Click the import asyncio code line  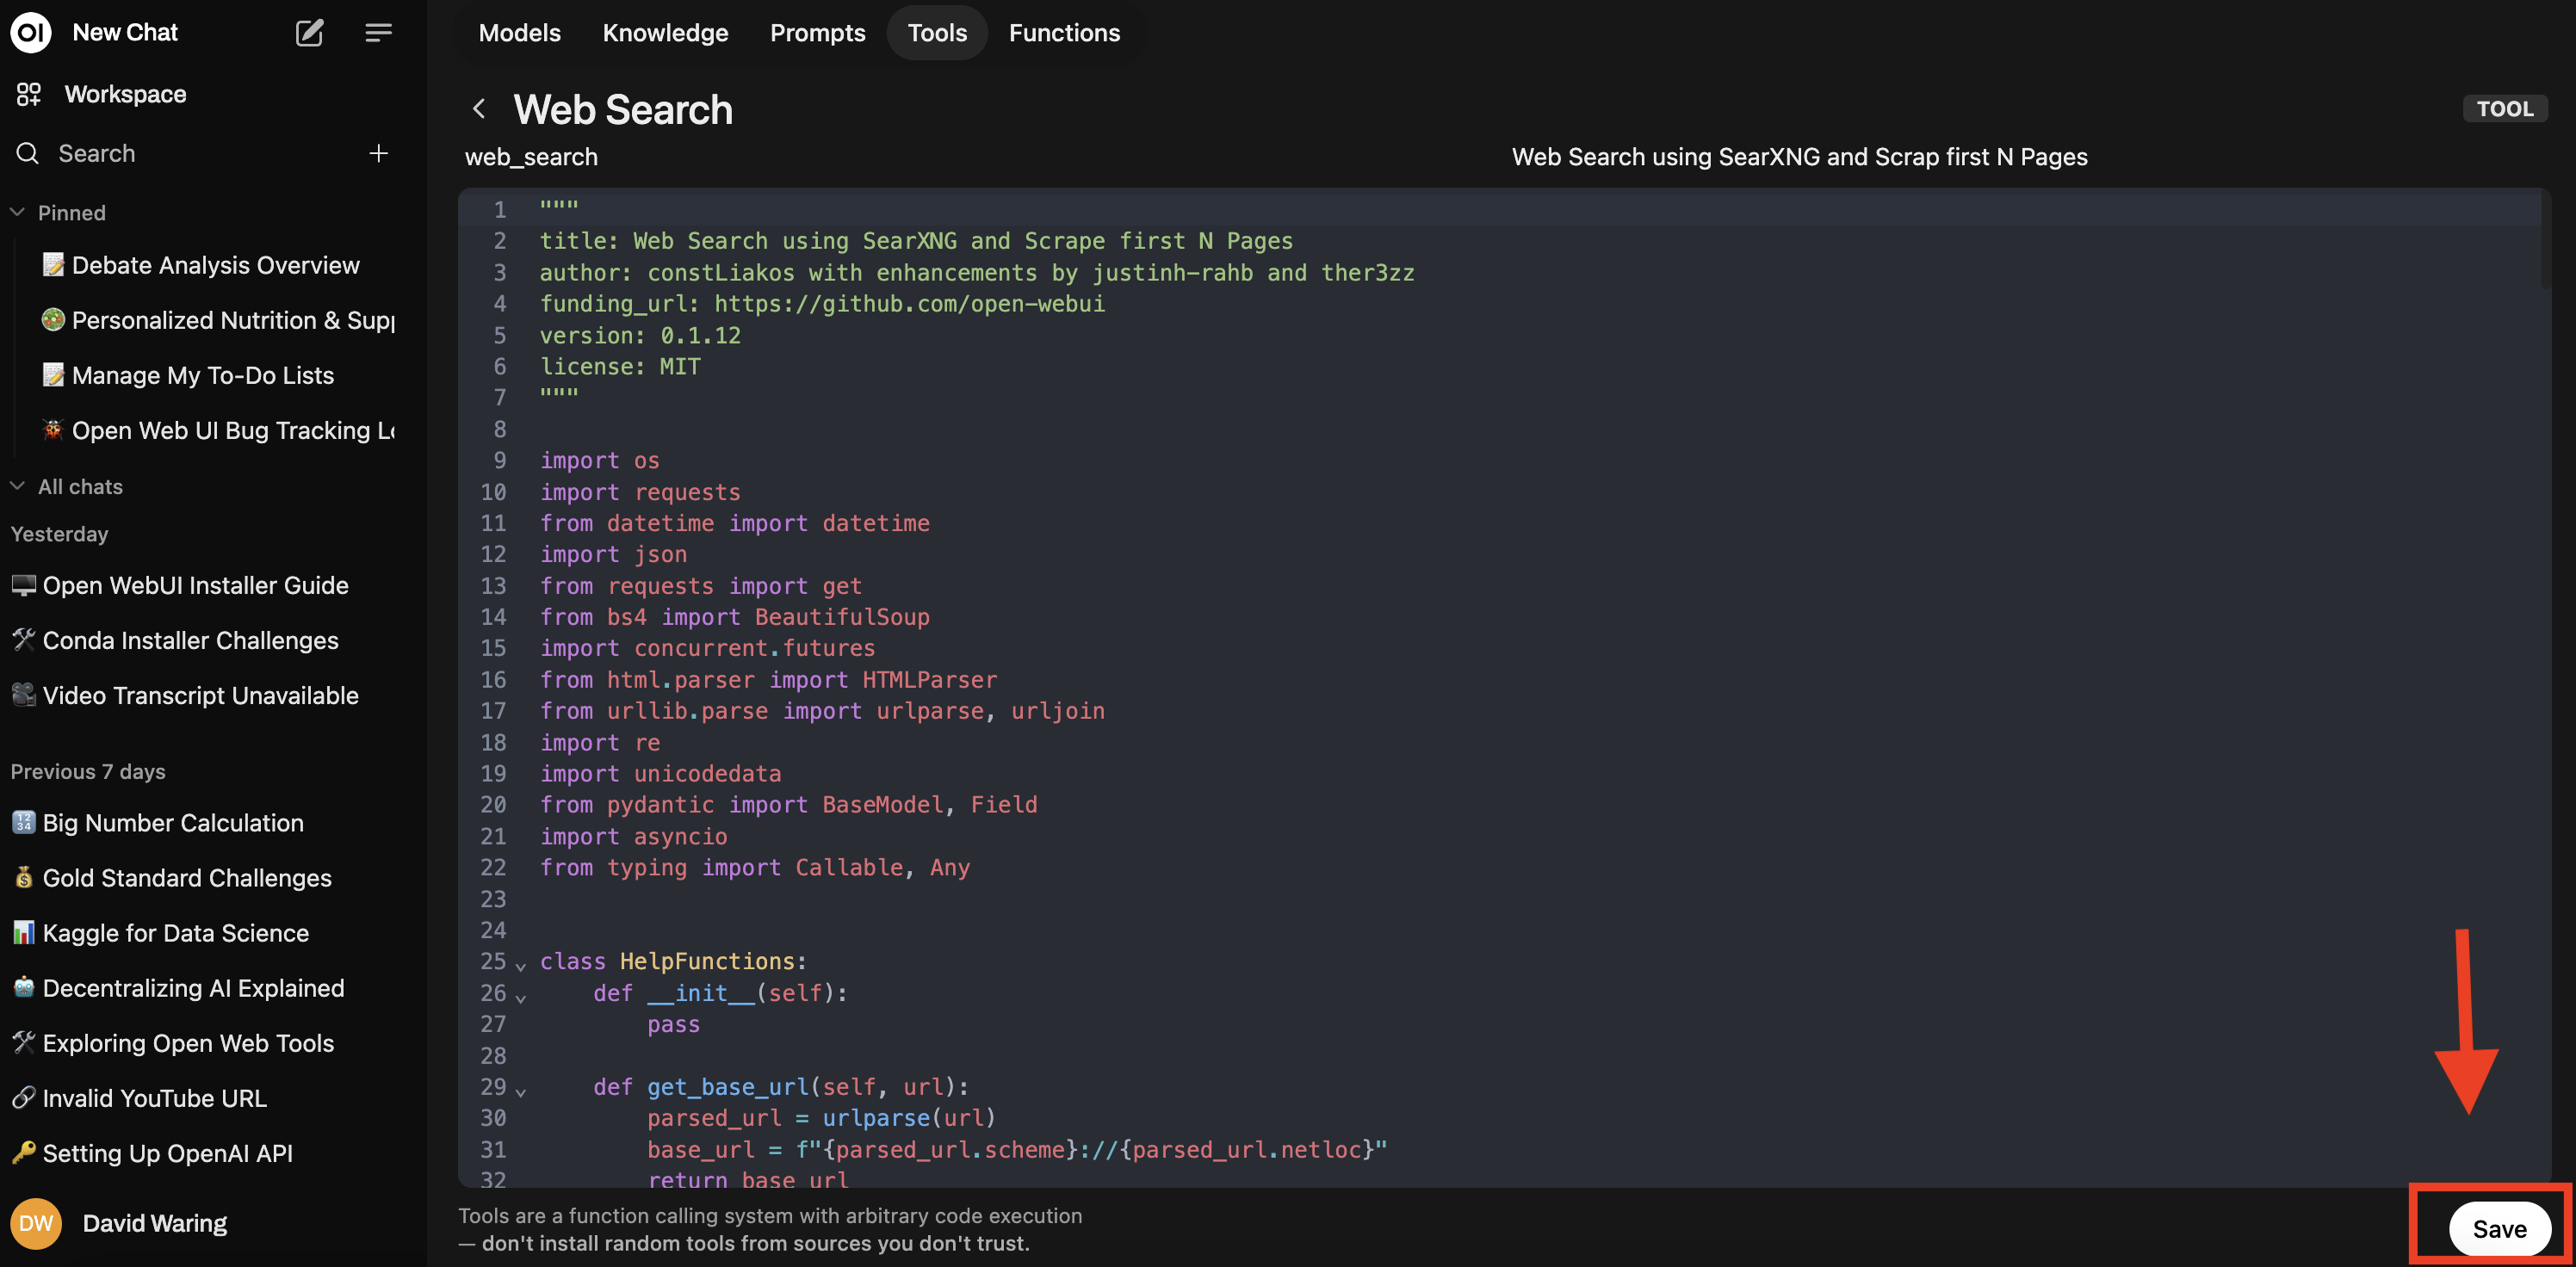pos(633,837)
